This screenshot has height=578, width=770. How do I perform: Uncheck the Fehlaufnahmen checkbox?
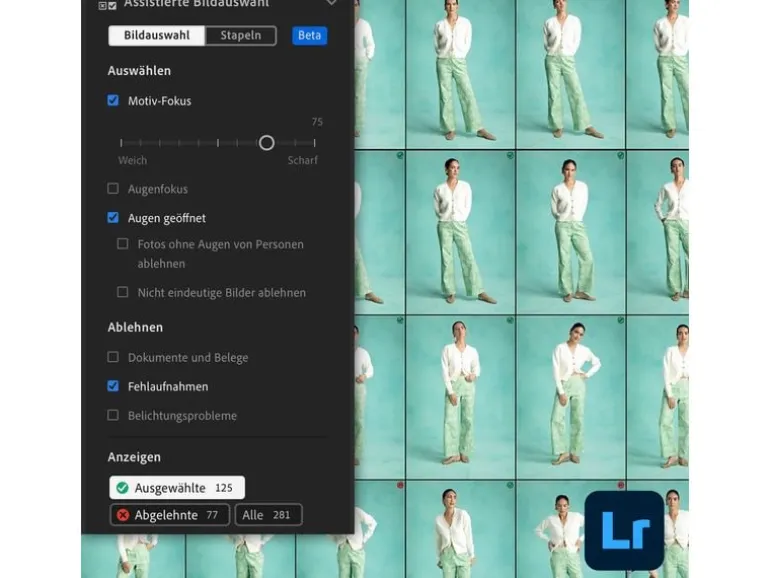pos(113,386)
